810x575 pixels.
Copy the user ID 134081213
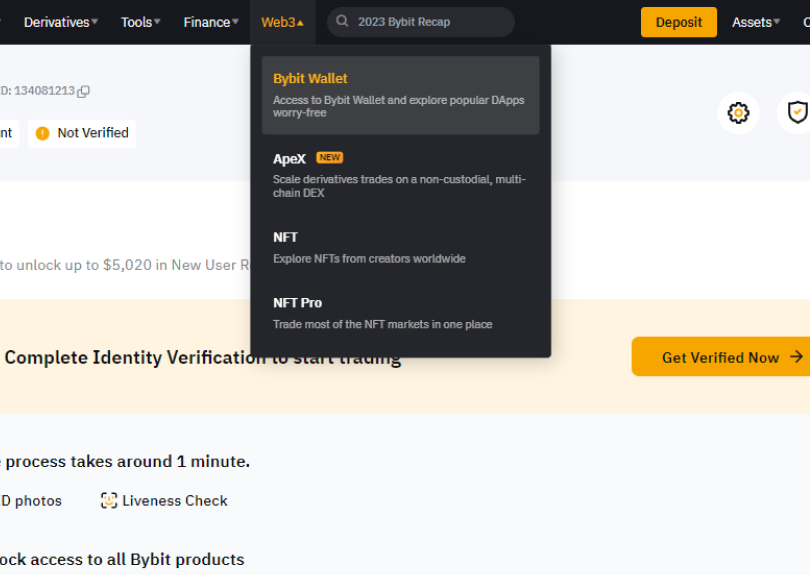tap(83, 91)
